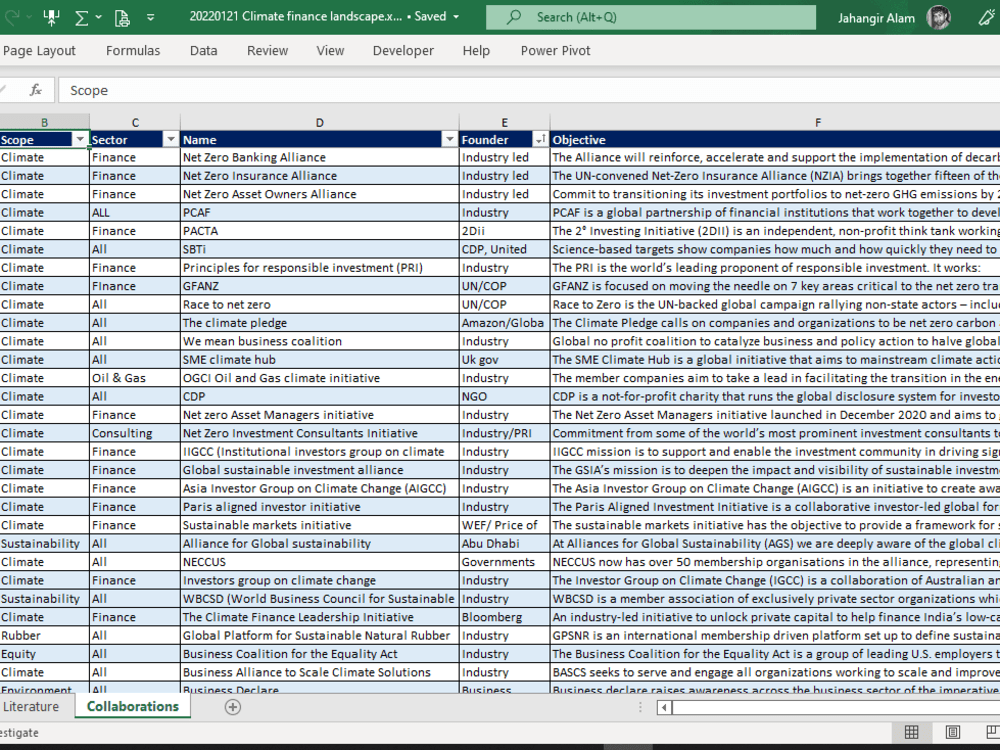This screenshot has width=1000, height=750.
Task: Open the Formulas ribbon tab
Action: [133, 51]
